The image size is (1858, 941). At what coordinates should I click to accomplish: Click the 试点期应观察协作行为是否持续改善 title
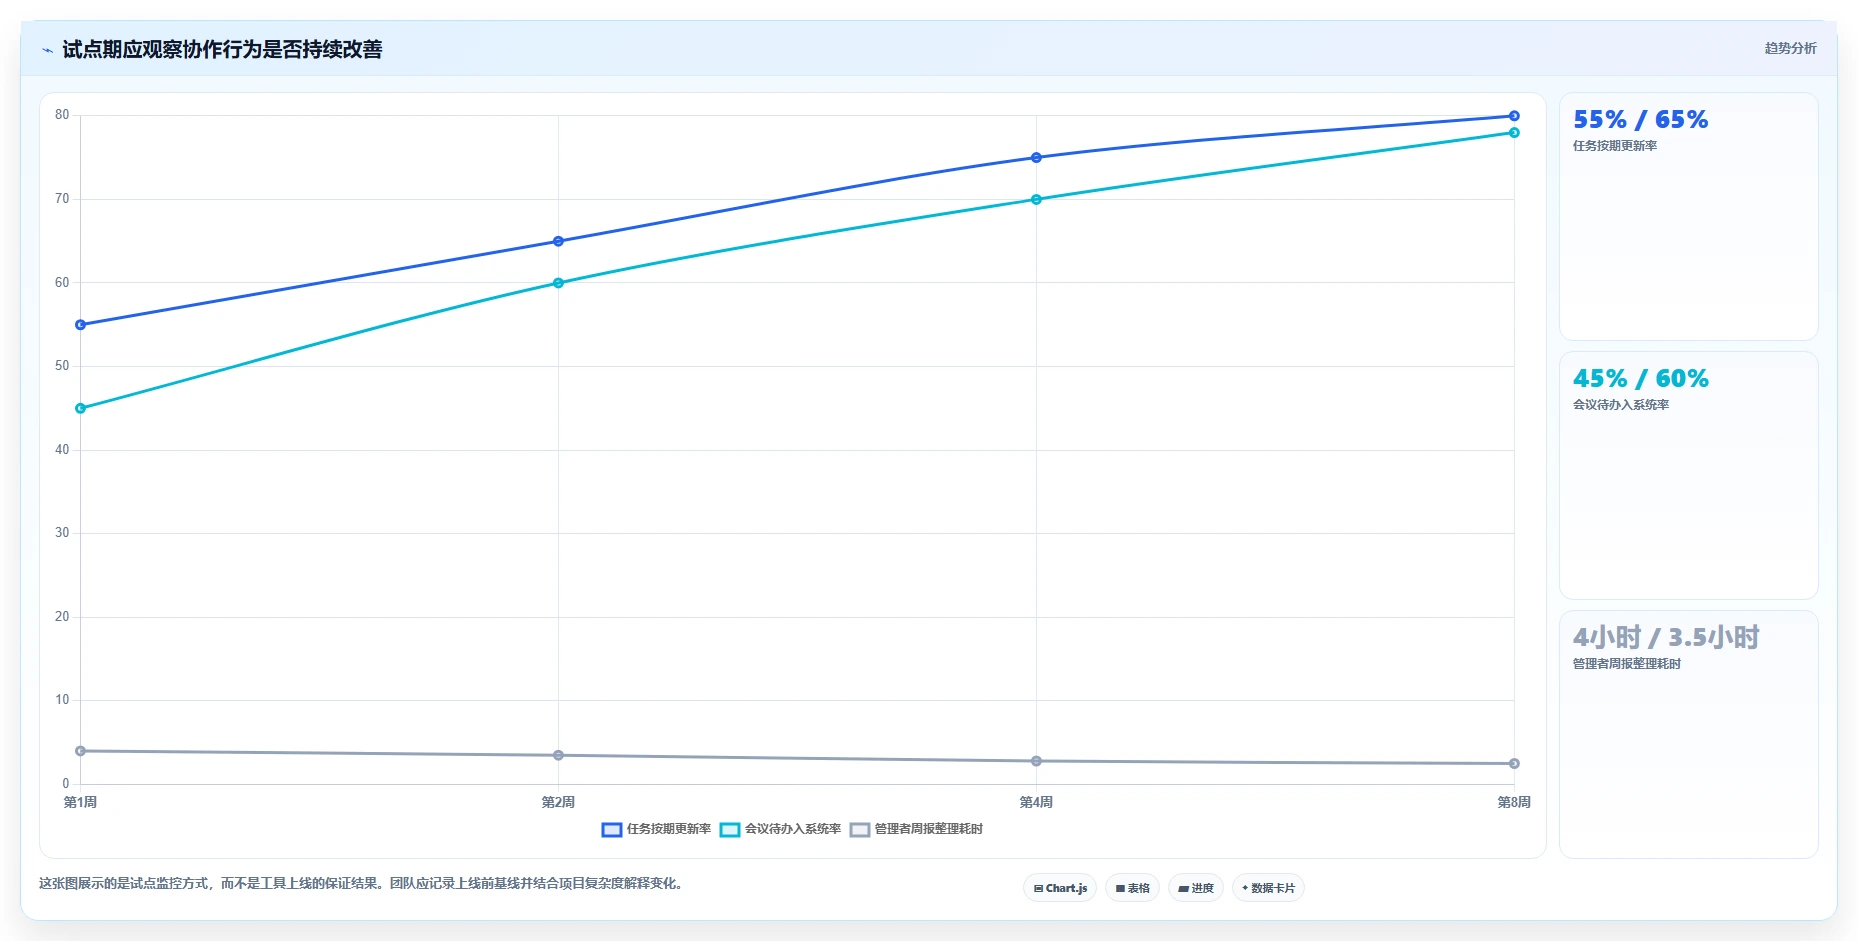[x=222, y=50]
